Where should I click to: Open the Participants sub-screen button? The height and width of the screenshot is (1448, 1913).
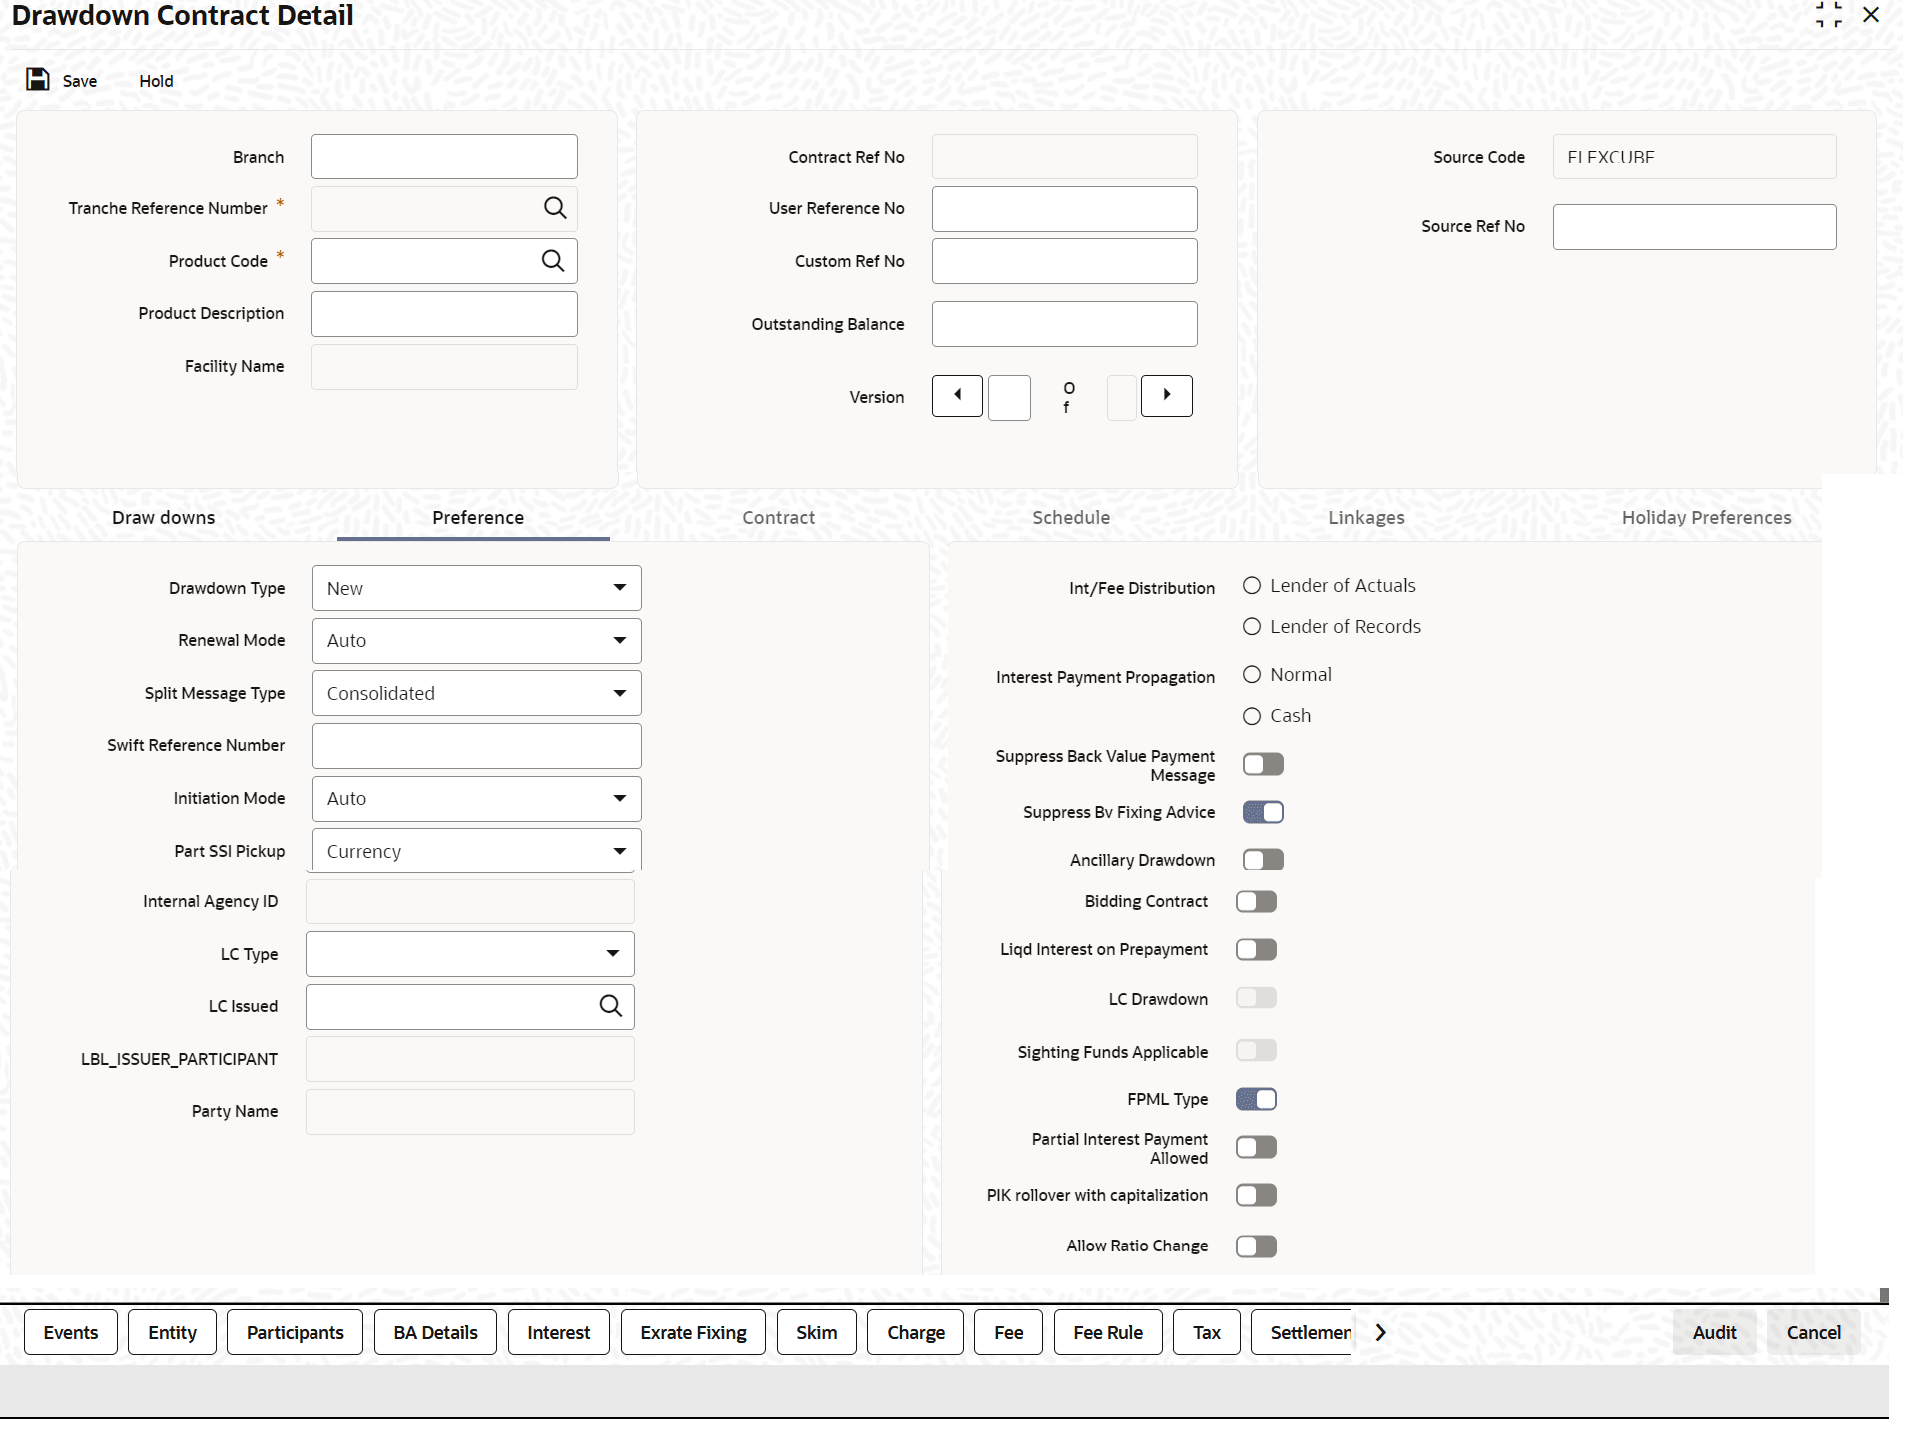point(295,1333)
